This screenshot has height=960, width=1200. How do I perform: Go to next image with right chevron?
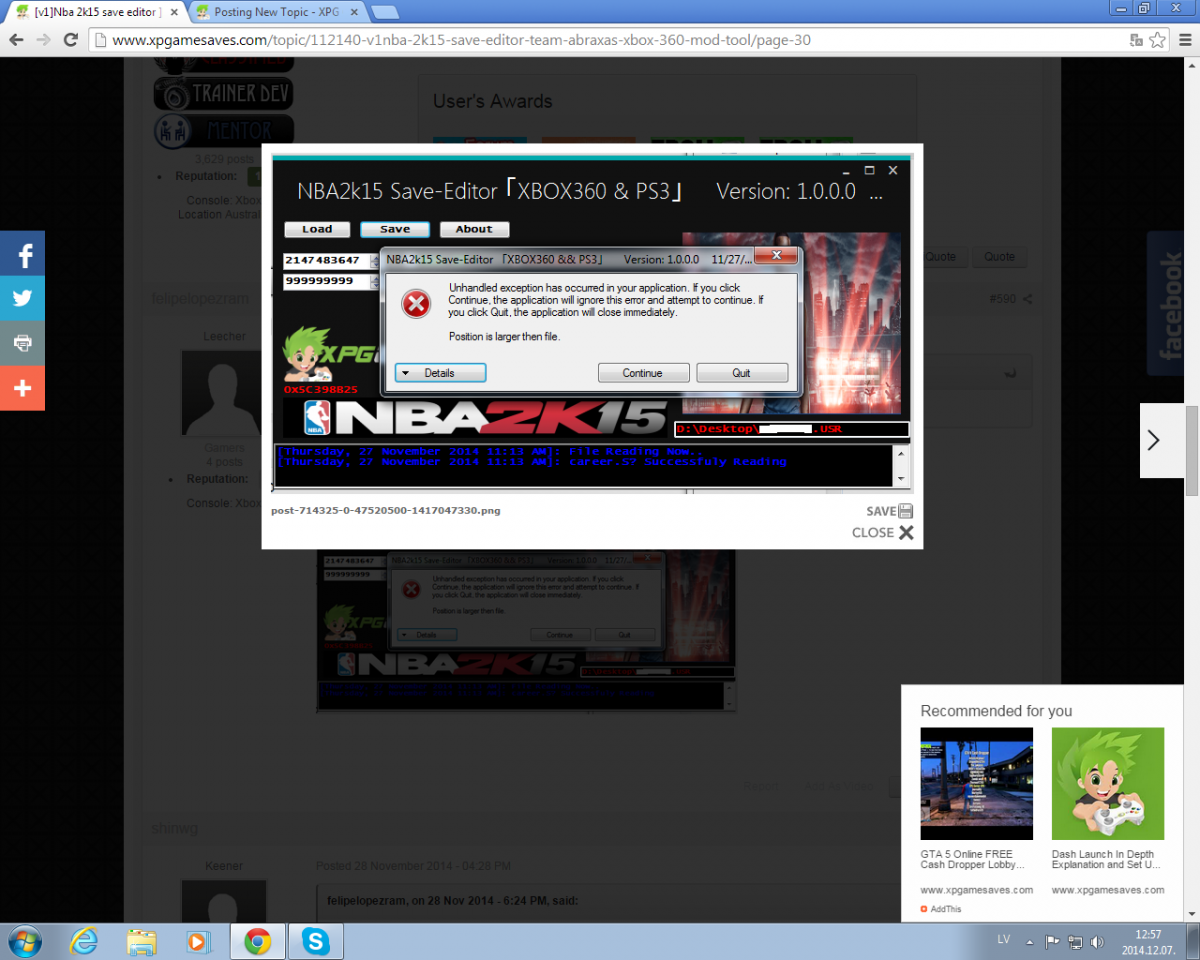click(1153, 440)
